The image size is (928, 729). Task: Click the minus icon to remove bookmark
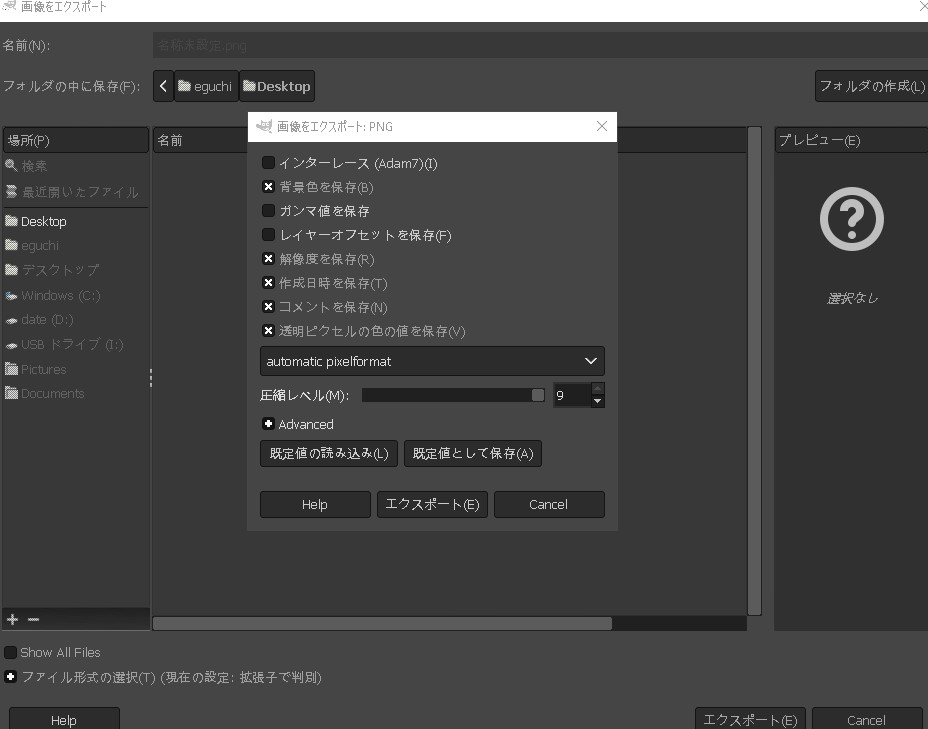pos(33,620)
